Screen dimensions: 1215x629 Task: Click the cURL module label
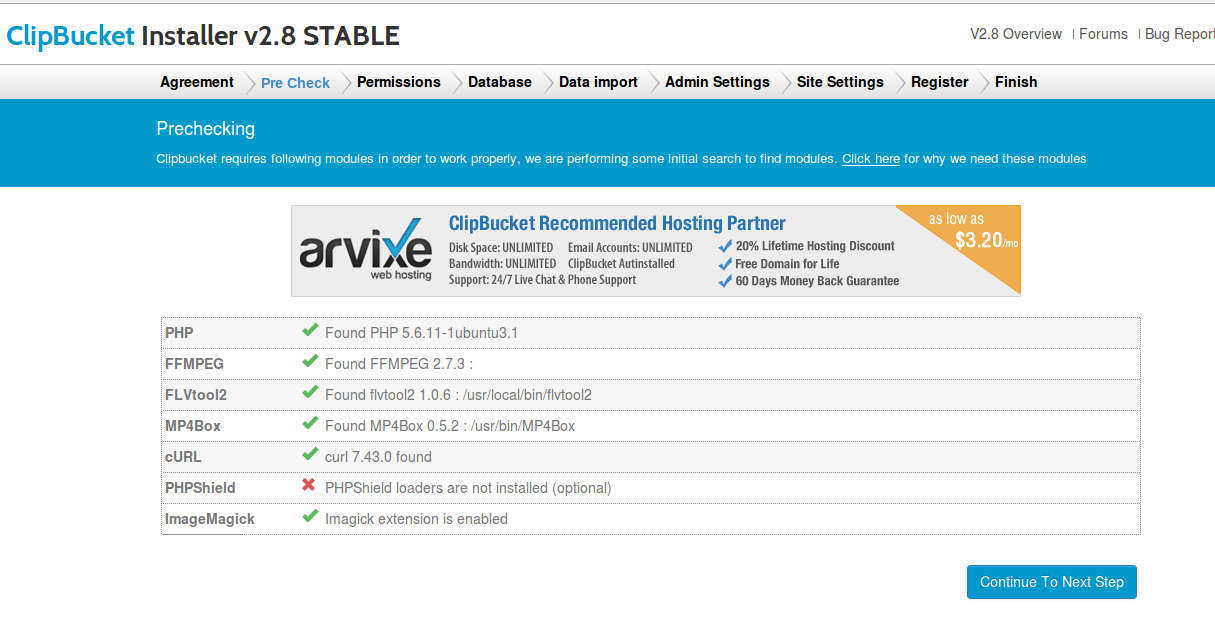click(183, 457)
